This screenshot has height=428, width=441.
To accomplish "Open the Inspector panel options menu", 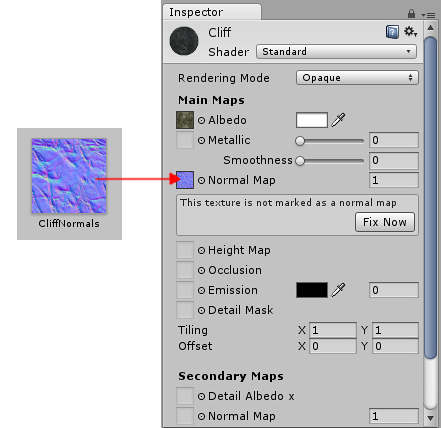I will click(x=428, y=15).
